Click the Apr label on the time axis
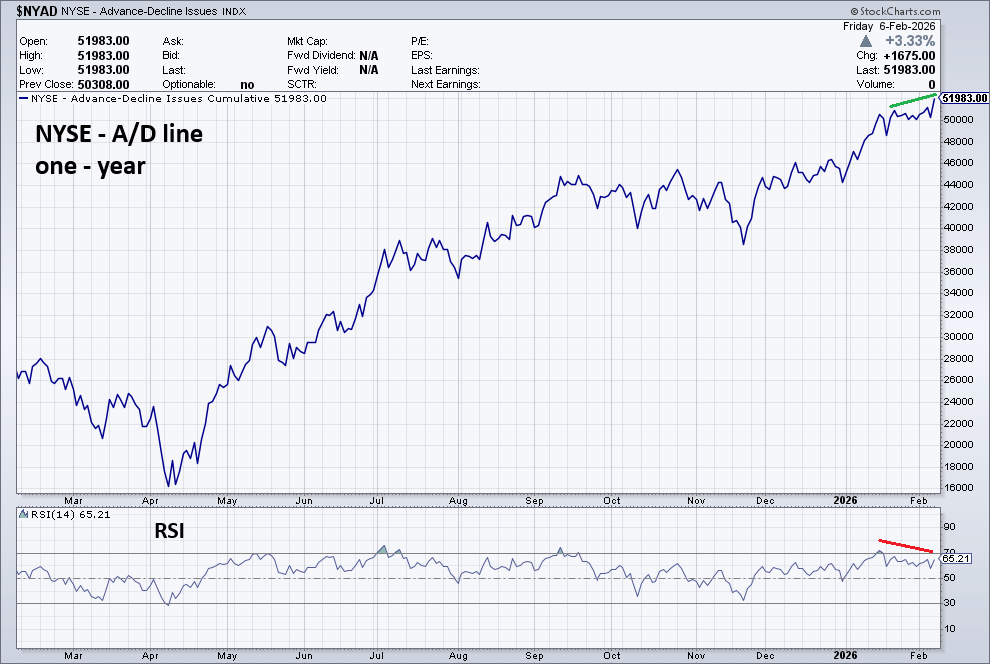990x664 pixels. coord(151,499)
